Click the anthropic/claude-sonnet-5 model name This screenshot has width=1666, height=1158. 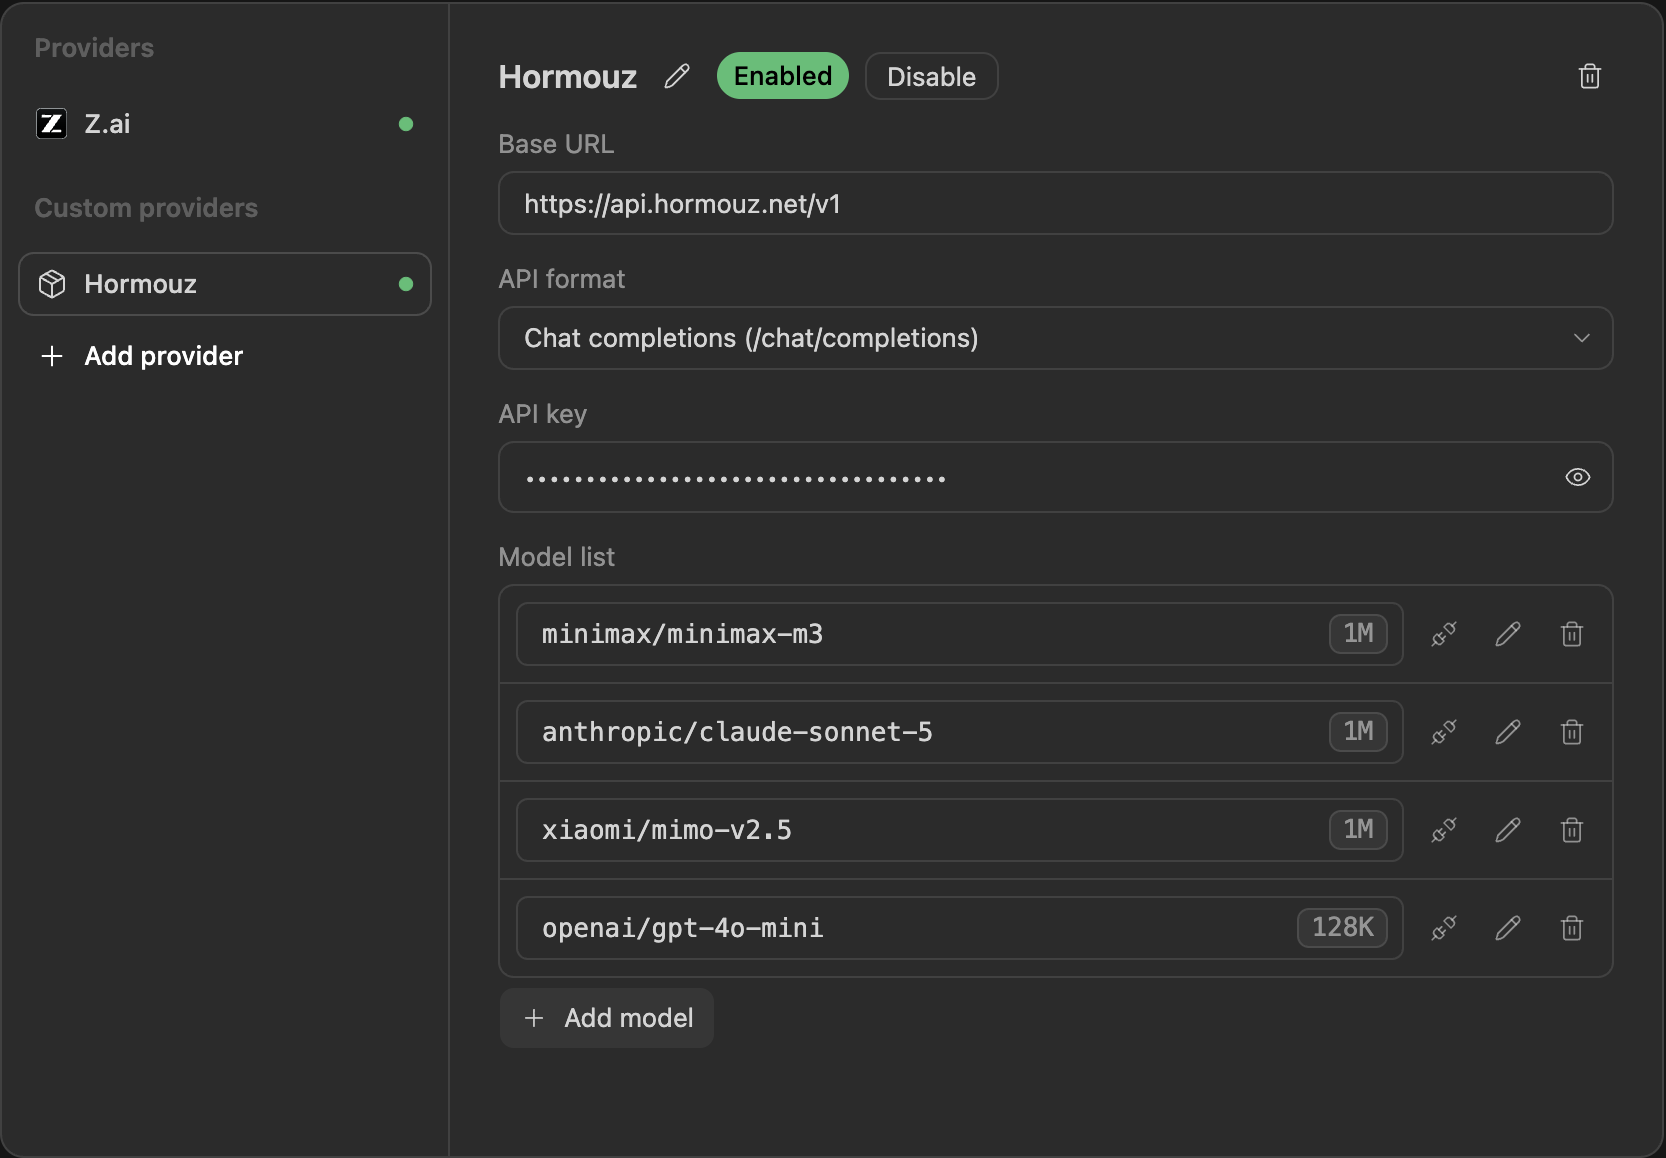737,732
